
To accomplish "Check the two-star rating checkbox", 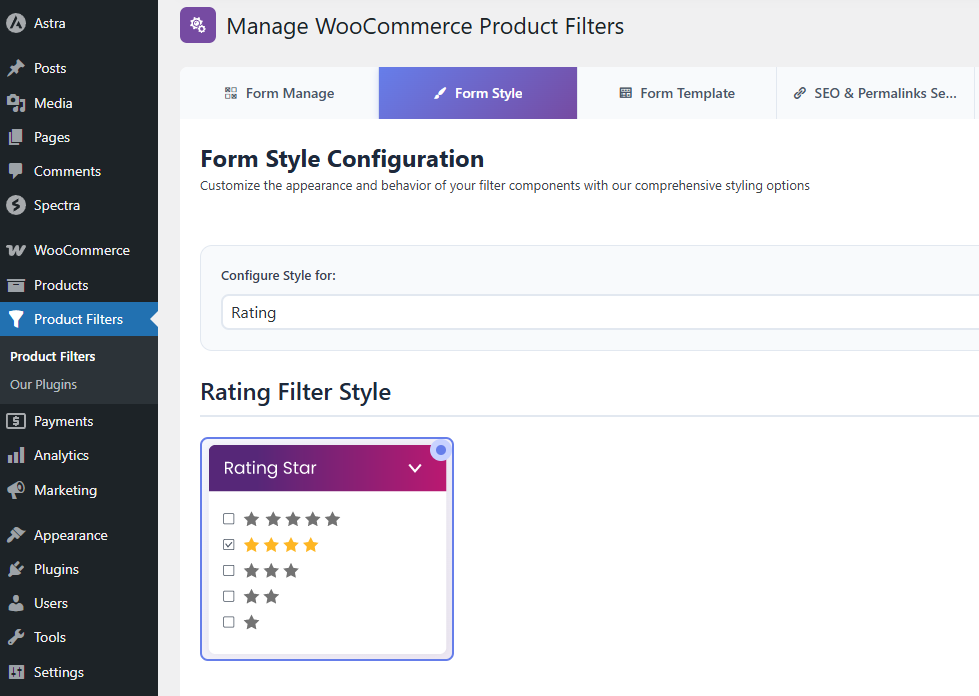I will tap(229, 596).
